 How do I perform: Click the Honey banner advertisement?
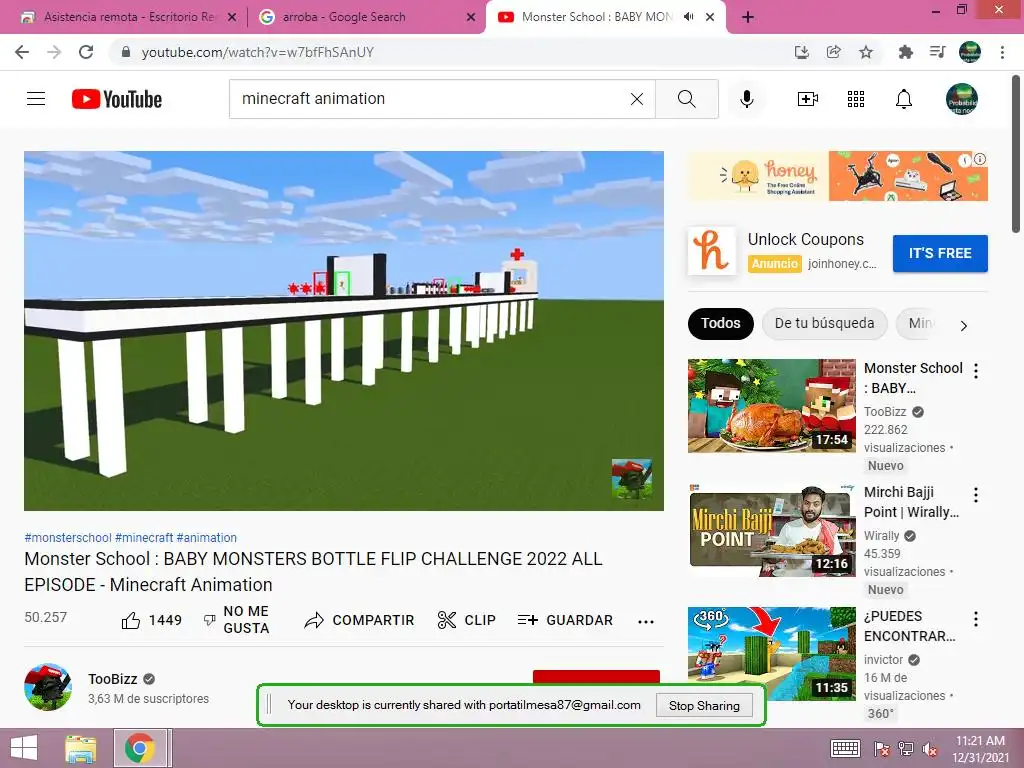pyautogui.click(x=838, y=176)
